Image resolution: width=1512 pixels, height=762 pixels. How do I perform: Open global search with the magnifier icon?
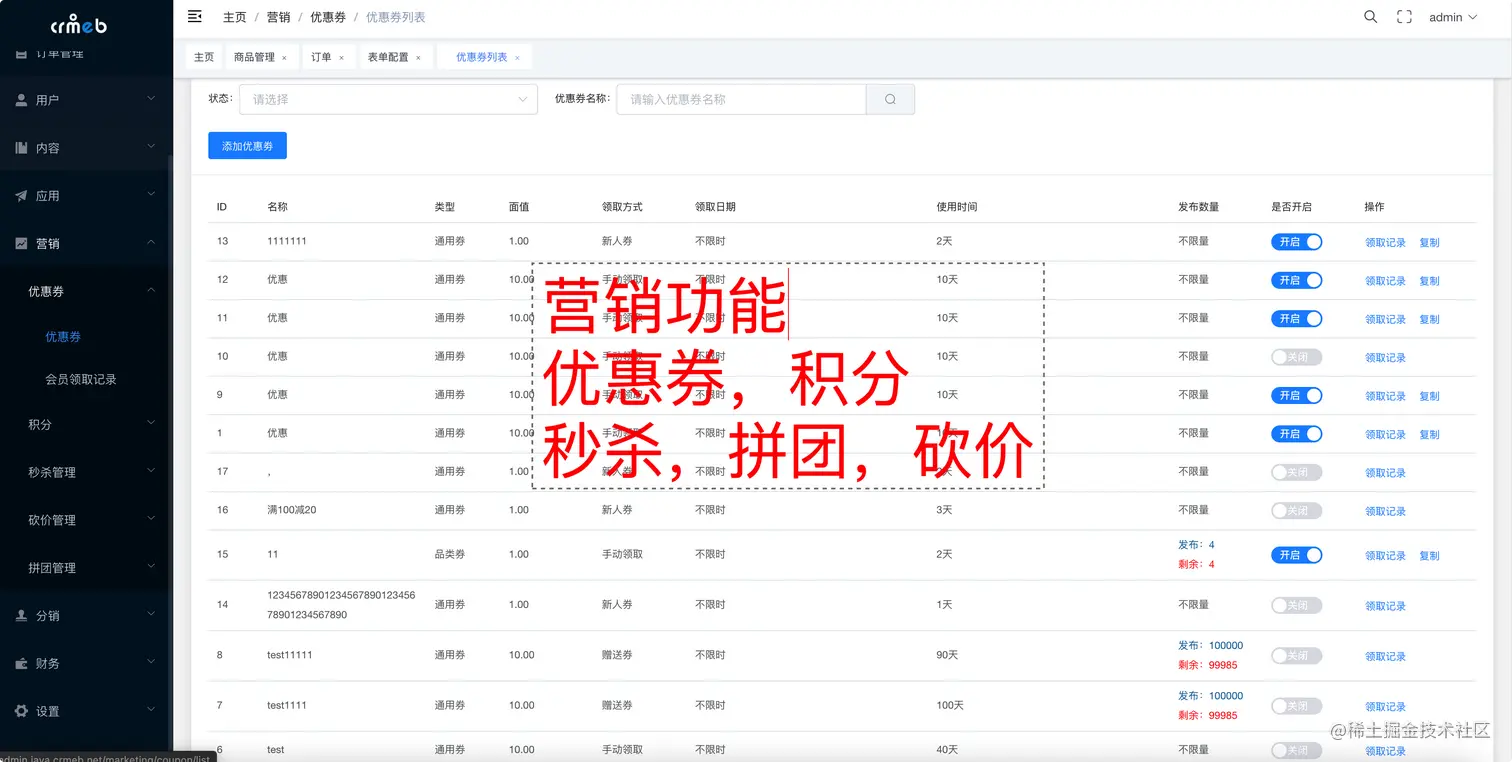pos(1370,16)
